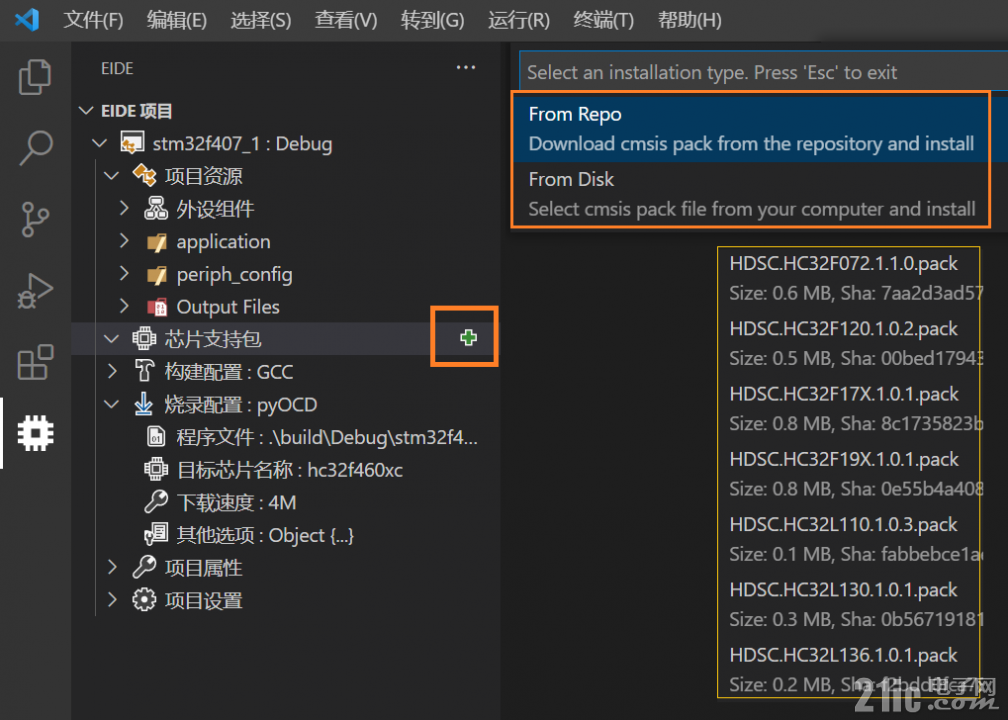1008x720 pixels.
Task: Open the 终端(T) menu
Action: [x=604, y=21]
